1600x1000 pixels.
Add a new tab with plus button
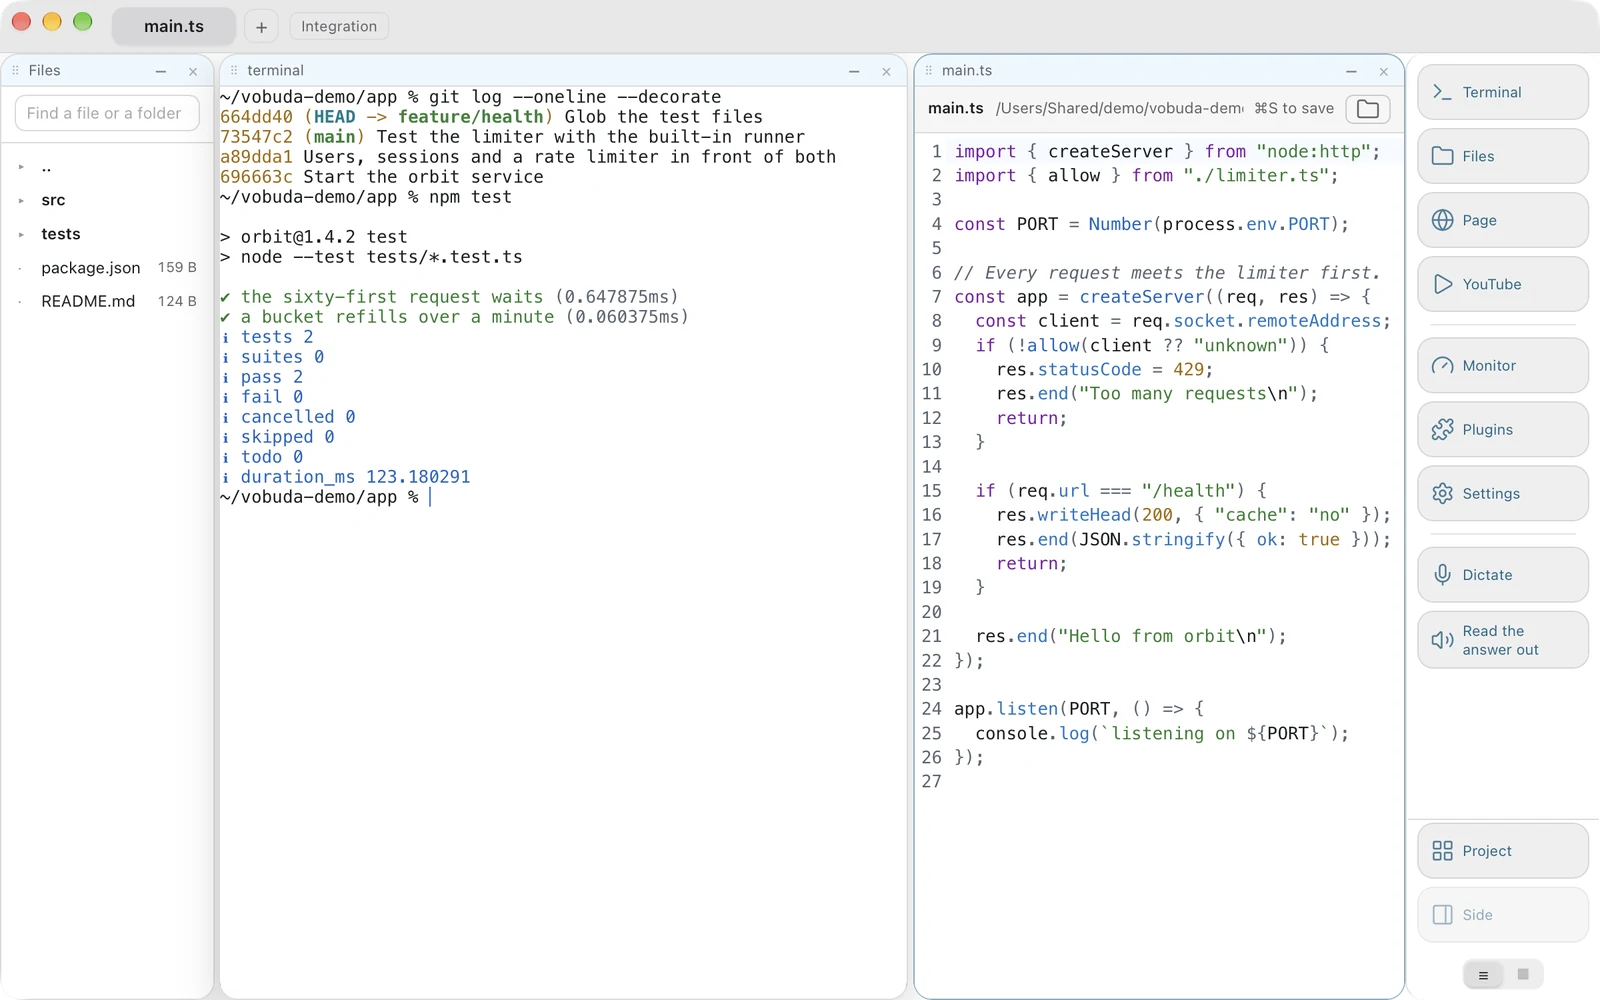(261, 27)
